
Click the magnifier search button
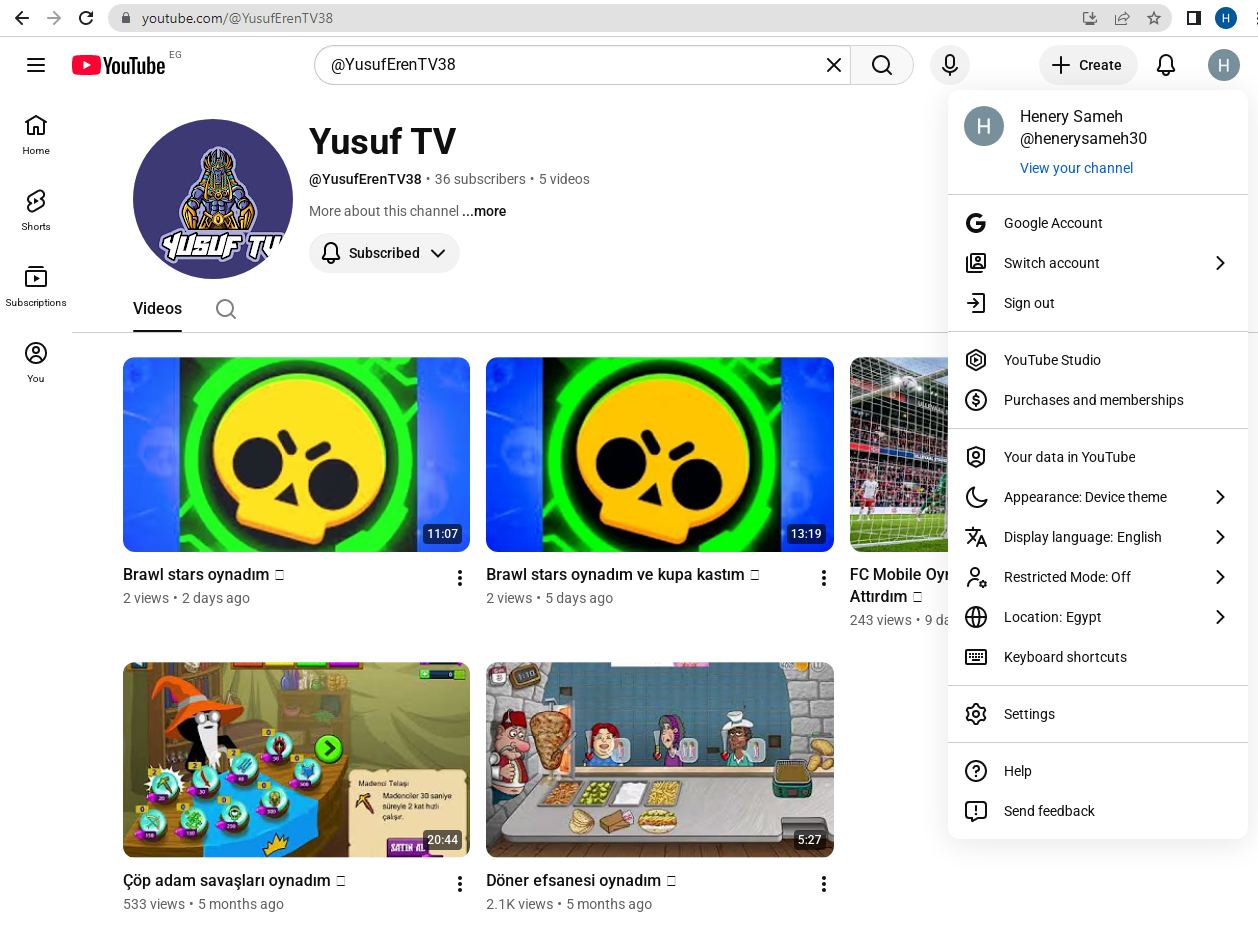point(881,65)
